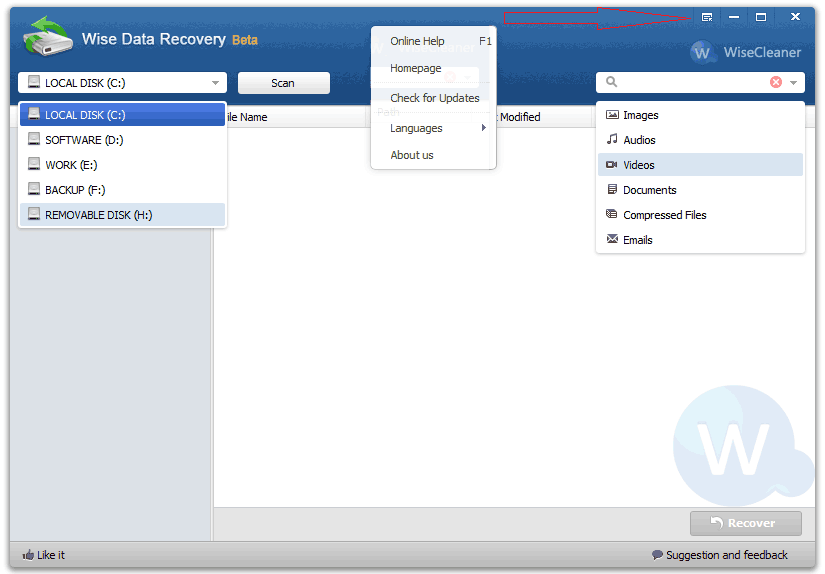The image size is (825, 574).
Task: Click the SOFTWARE (D:) disk icon
Action: point(34,139)
